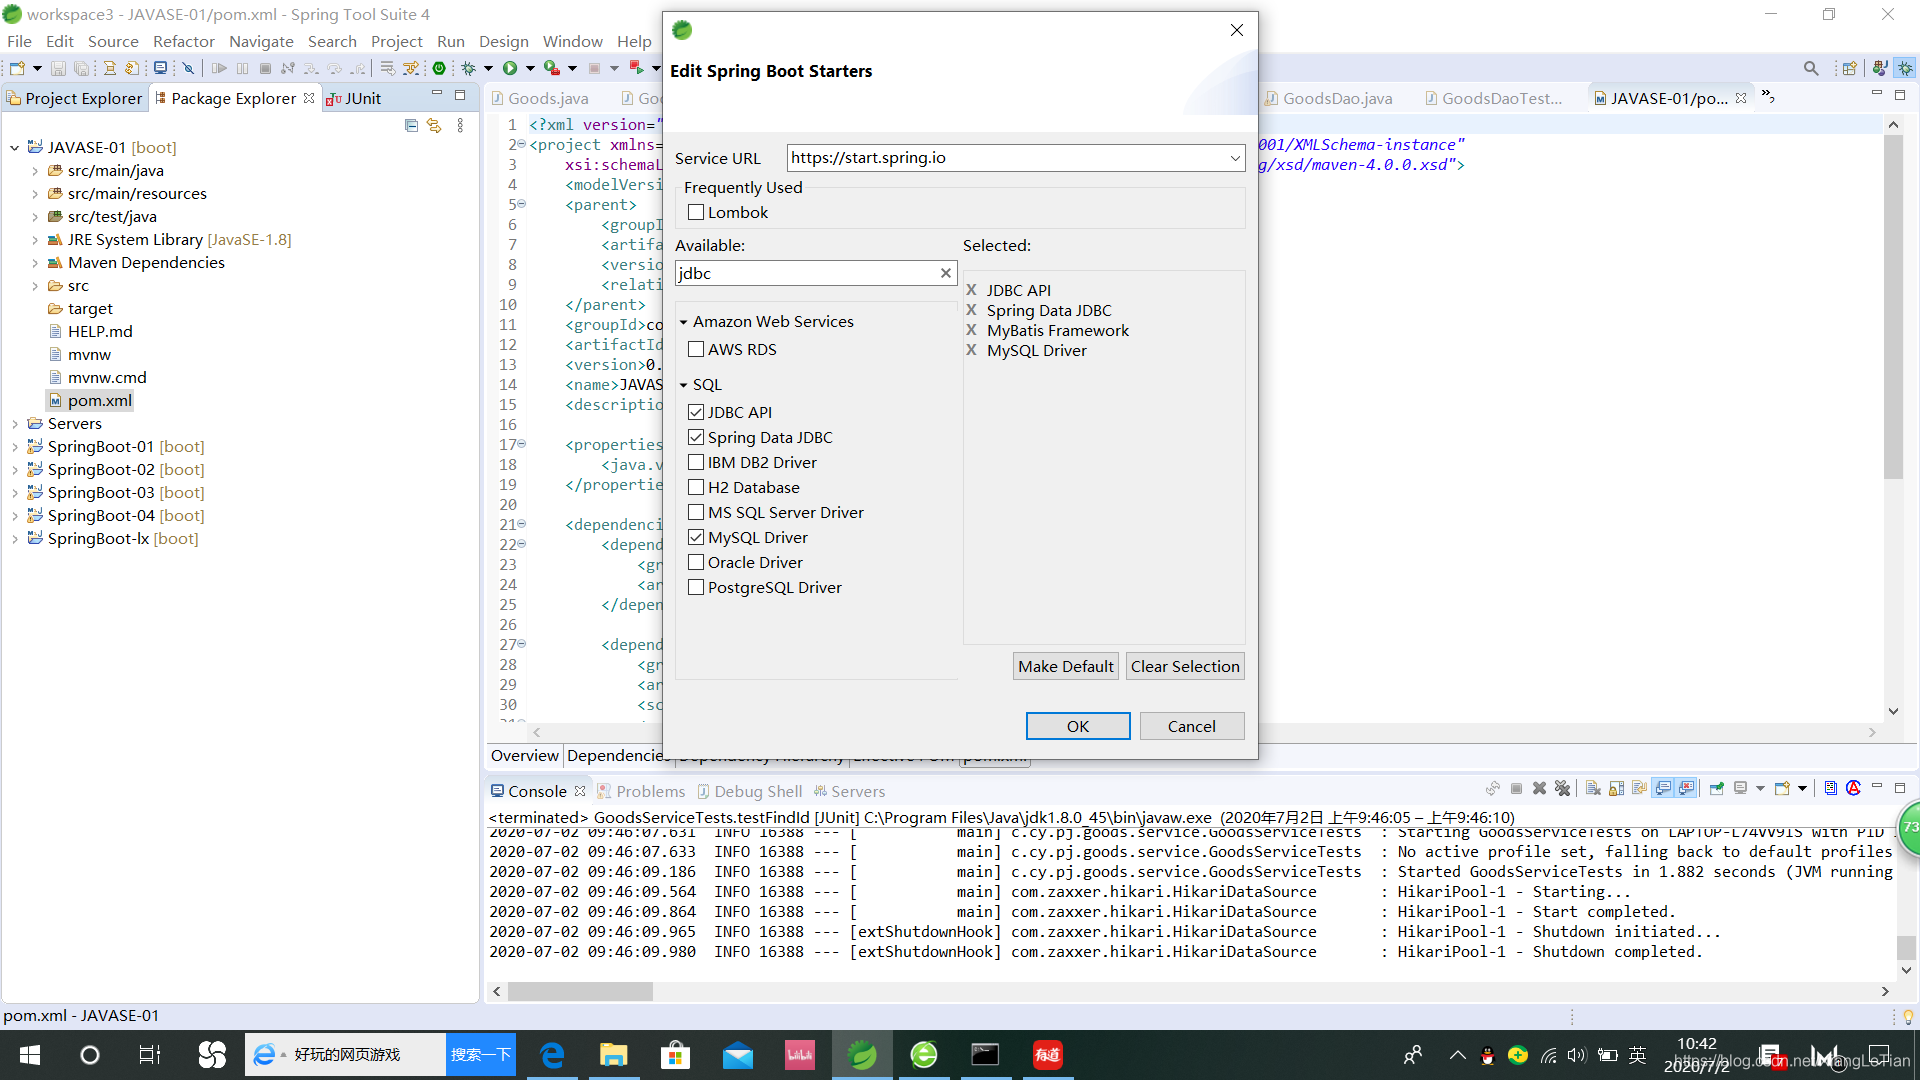
Task: Open the GoodsDao.java editor tab
Action: [x=1328, y=98]
